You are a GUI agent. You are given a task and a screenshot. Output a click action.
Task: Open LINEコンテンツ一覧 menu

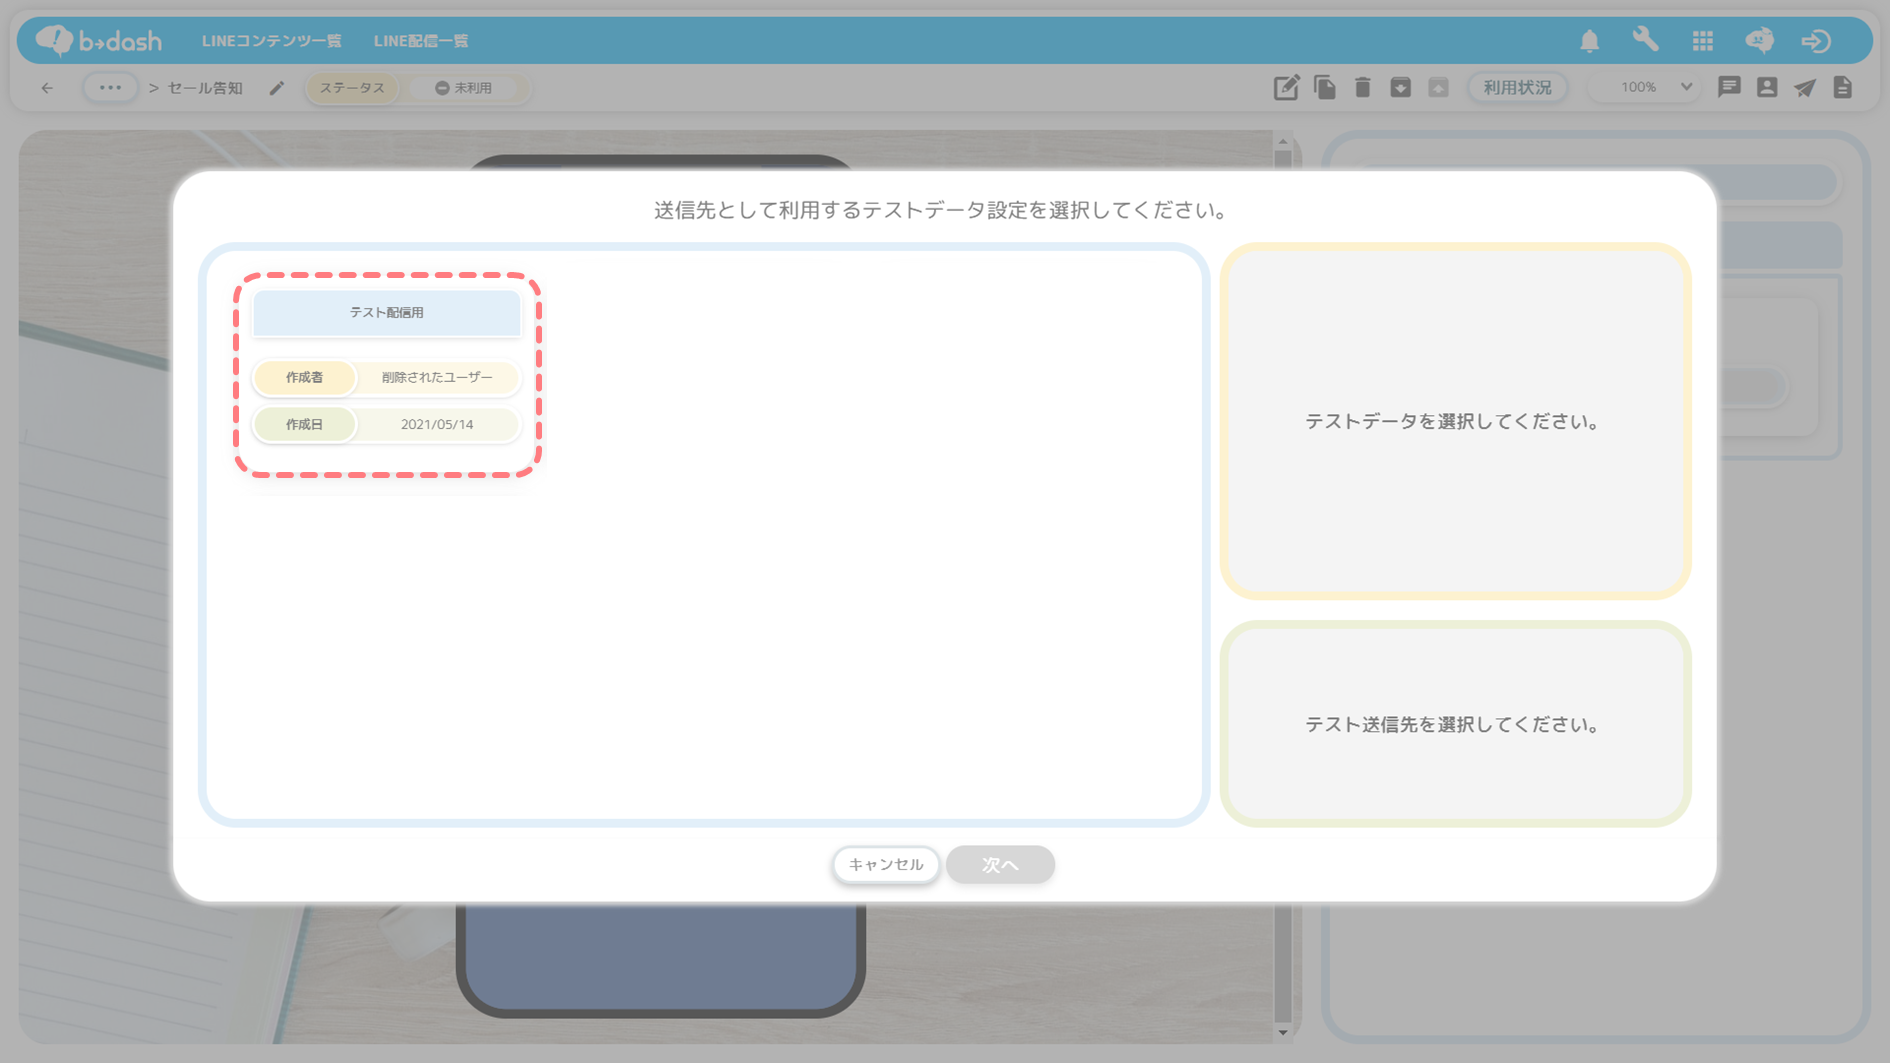(272, 41)
